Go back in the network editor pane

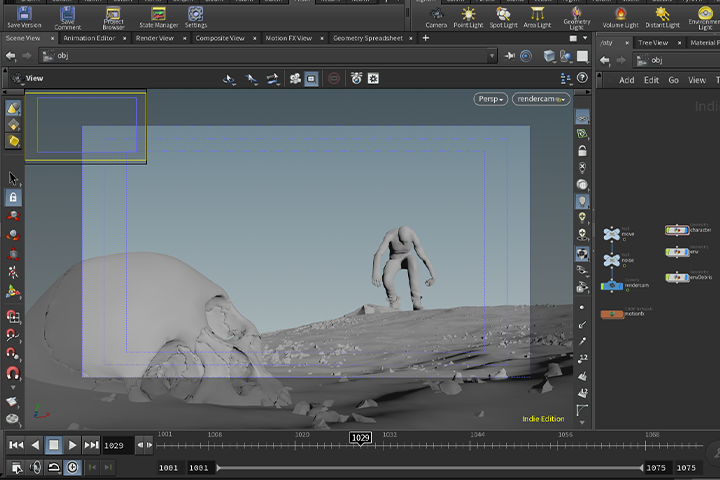(x=605, y=60)
